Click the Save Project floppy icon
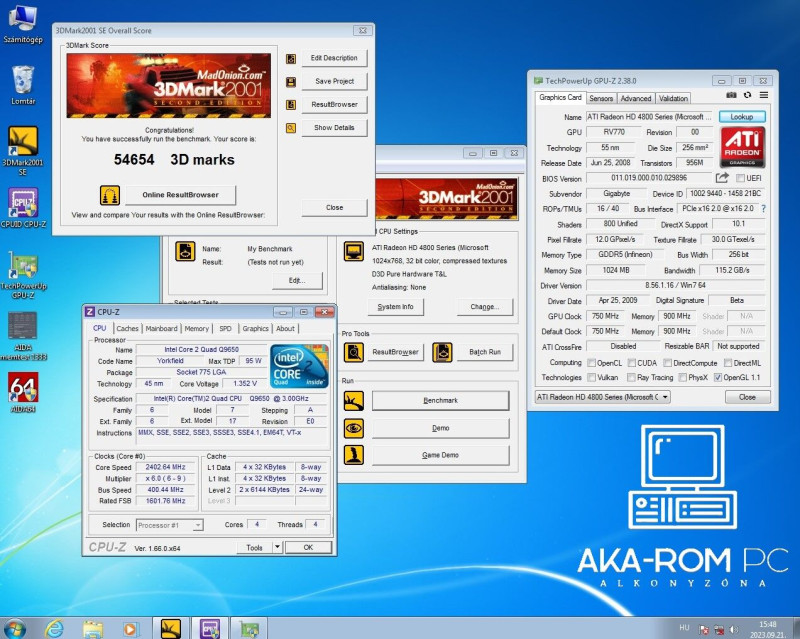 tap(291, 82)
